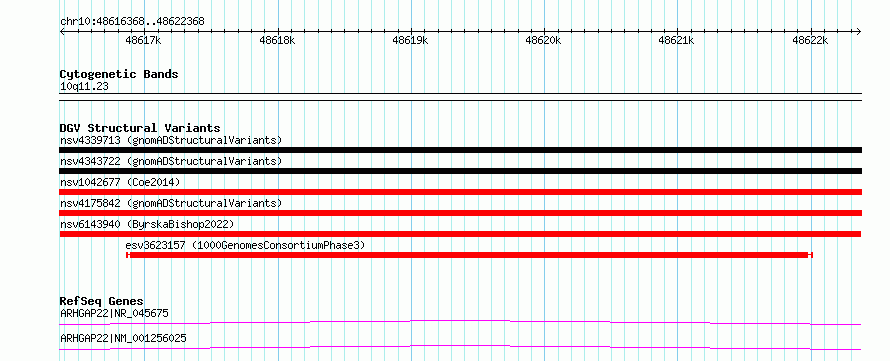Click the 10q11.23 band label
This screenshot has width=890, height=361.
coord(84,87)
